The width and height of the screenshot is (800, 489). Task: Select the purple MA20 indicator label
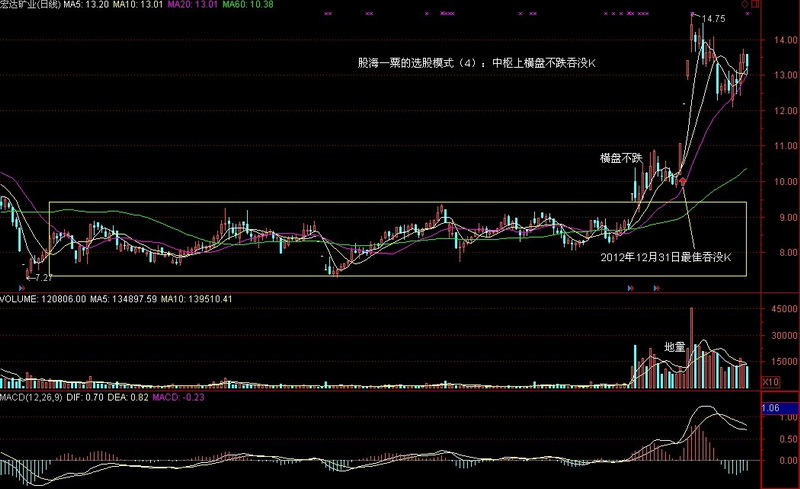[x=189, y=5]
